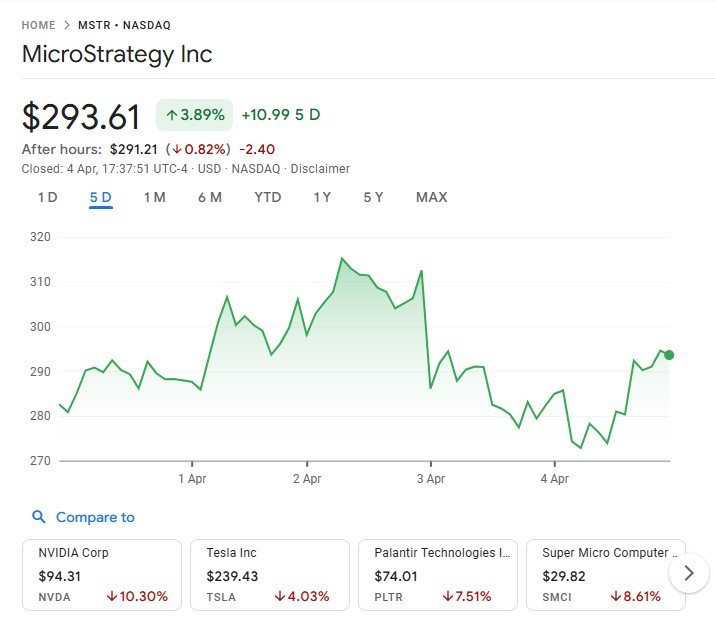715x625 pixels.
Task: Select the 1D time range tab
Action: [47, 197]
